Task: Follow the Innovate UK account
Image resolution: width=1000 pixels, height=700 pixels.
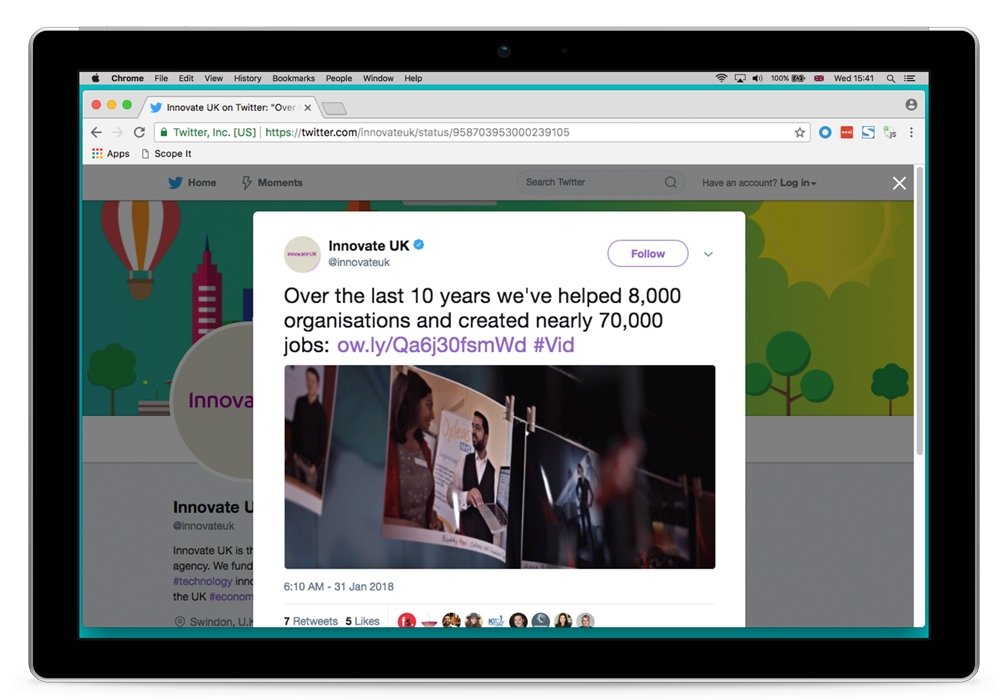Action: point(648,254)
